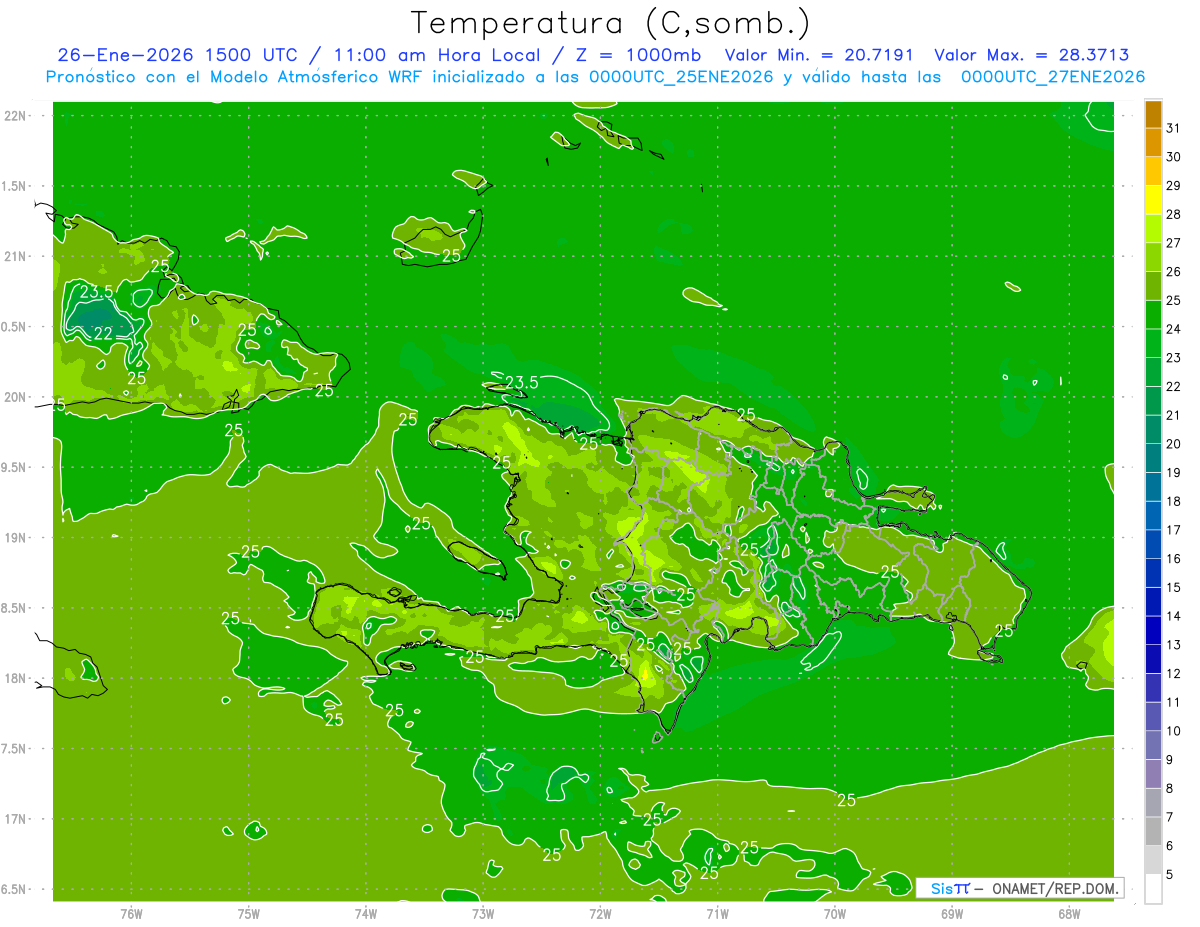Click the 'Temperatura (C,somb.)' chart title

611,22
